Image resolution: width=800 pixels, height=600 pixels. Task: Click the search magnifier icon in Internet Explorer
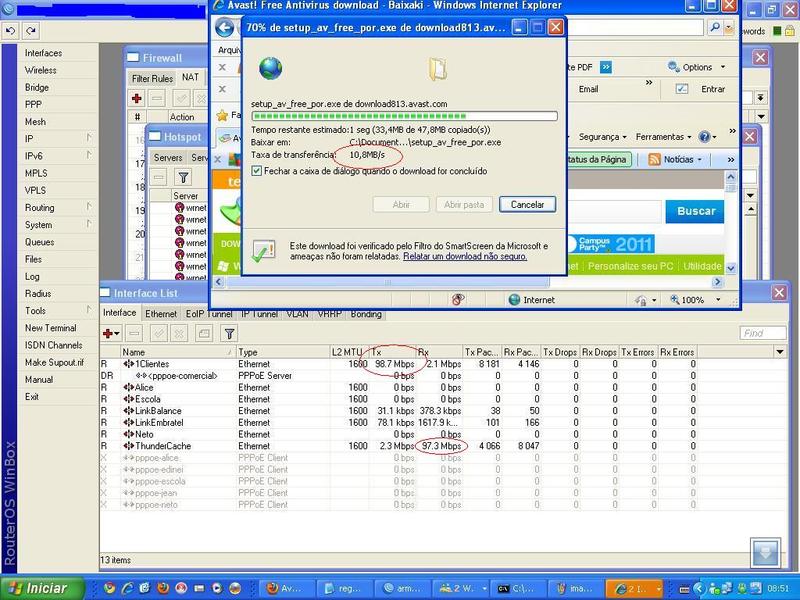(715, 27)
